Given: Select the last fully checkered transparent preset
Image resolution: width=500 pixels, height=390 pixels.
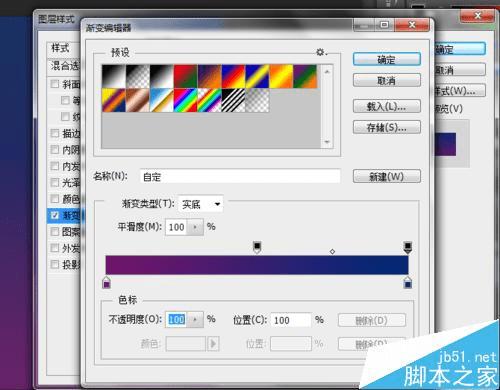Looking at the screenshot, I should coord(257,100).
